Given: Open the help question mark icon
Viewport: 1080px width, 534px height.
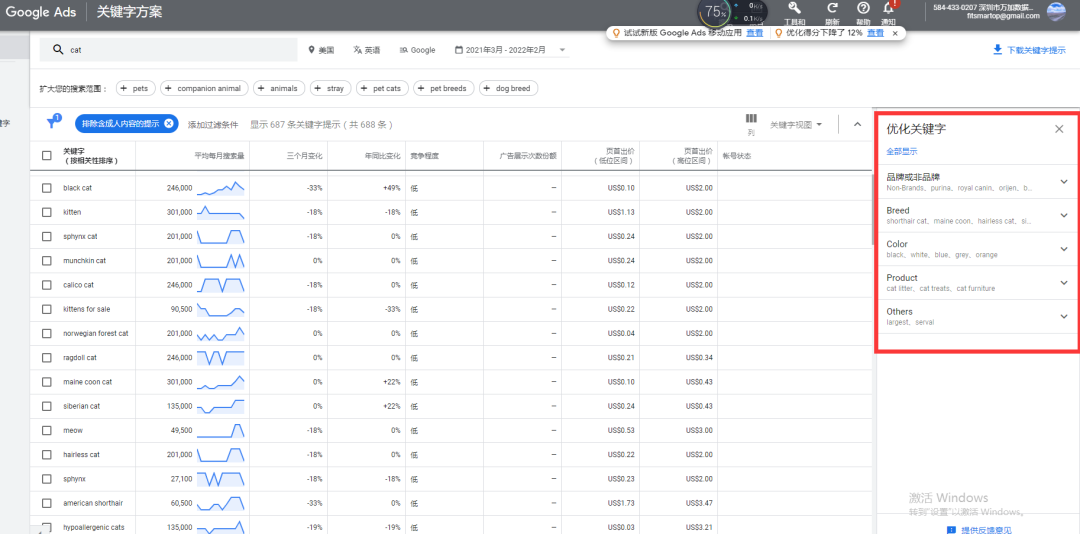Looking at the screenshot, I should [x=863, y=8].
